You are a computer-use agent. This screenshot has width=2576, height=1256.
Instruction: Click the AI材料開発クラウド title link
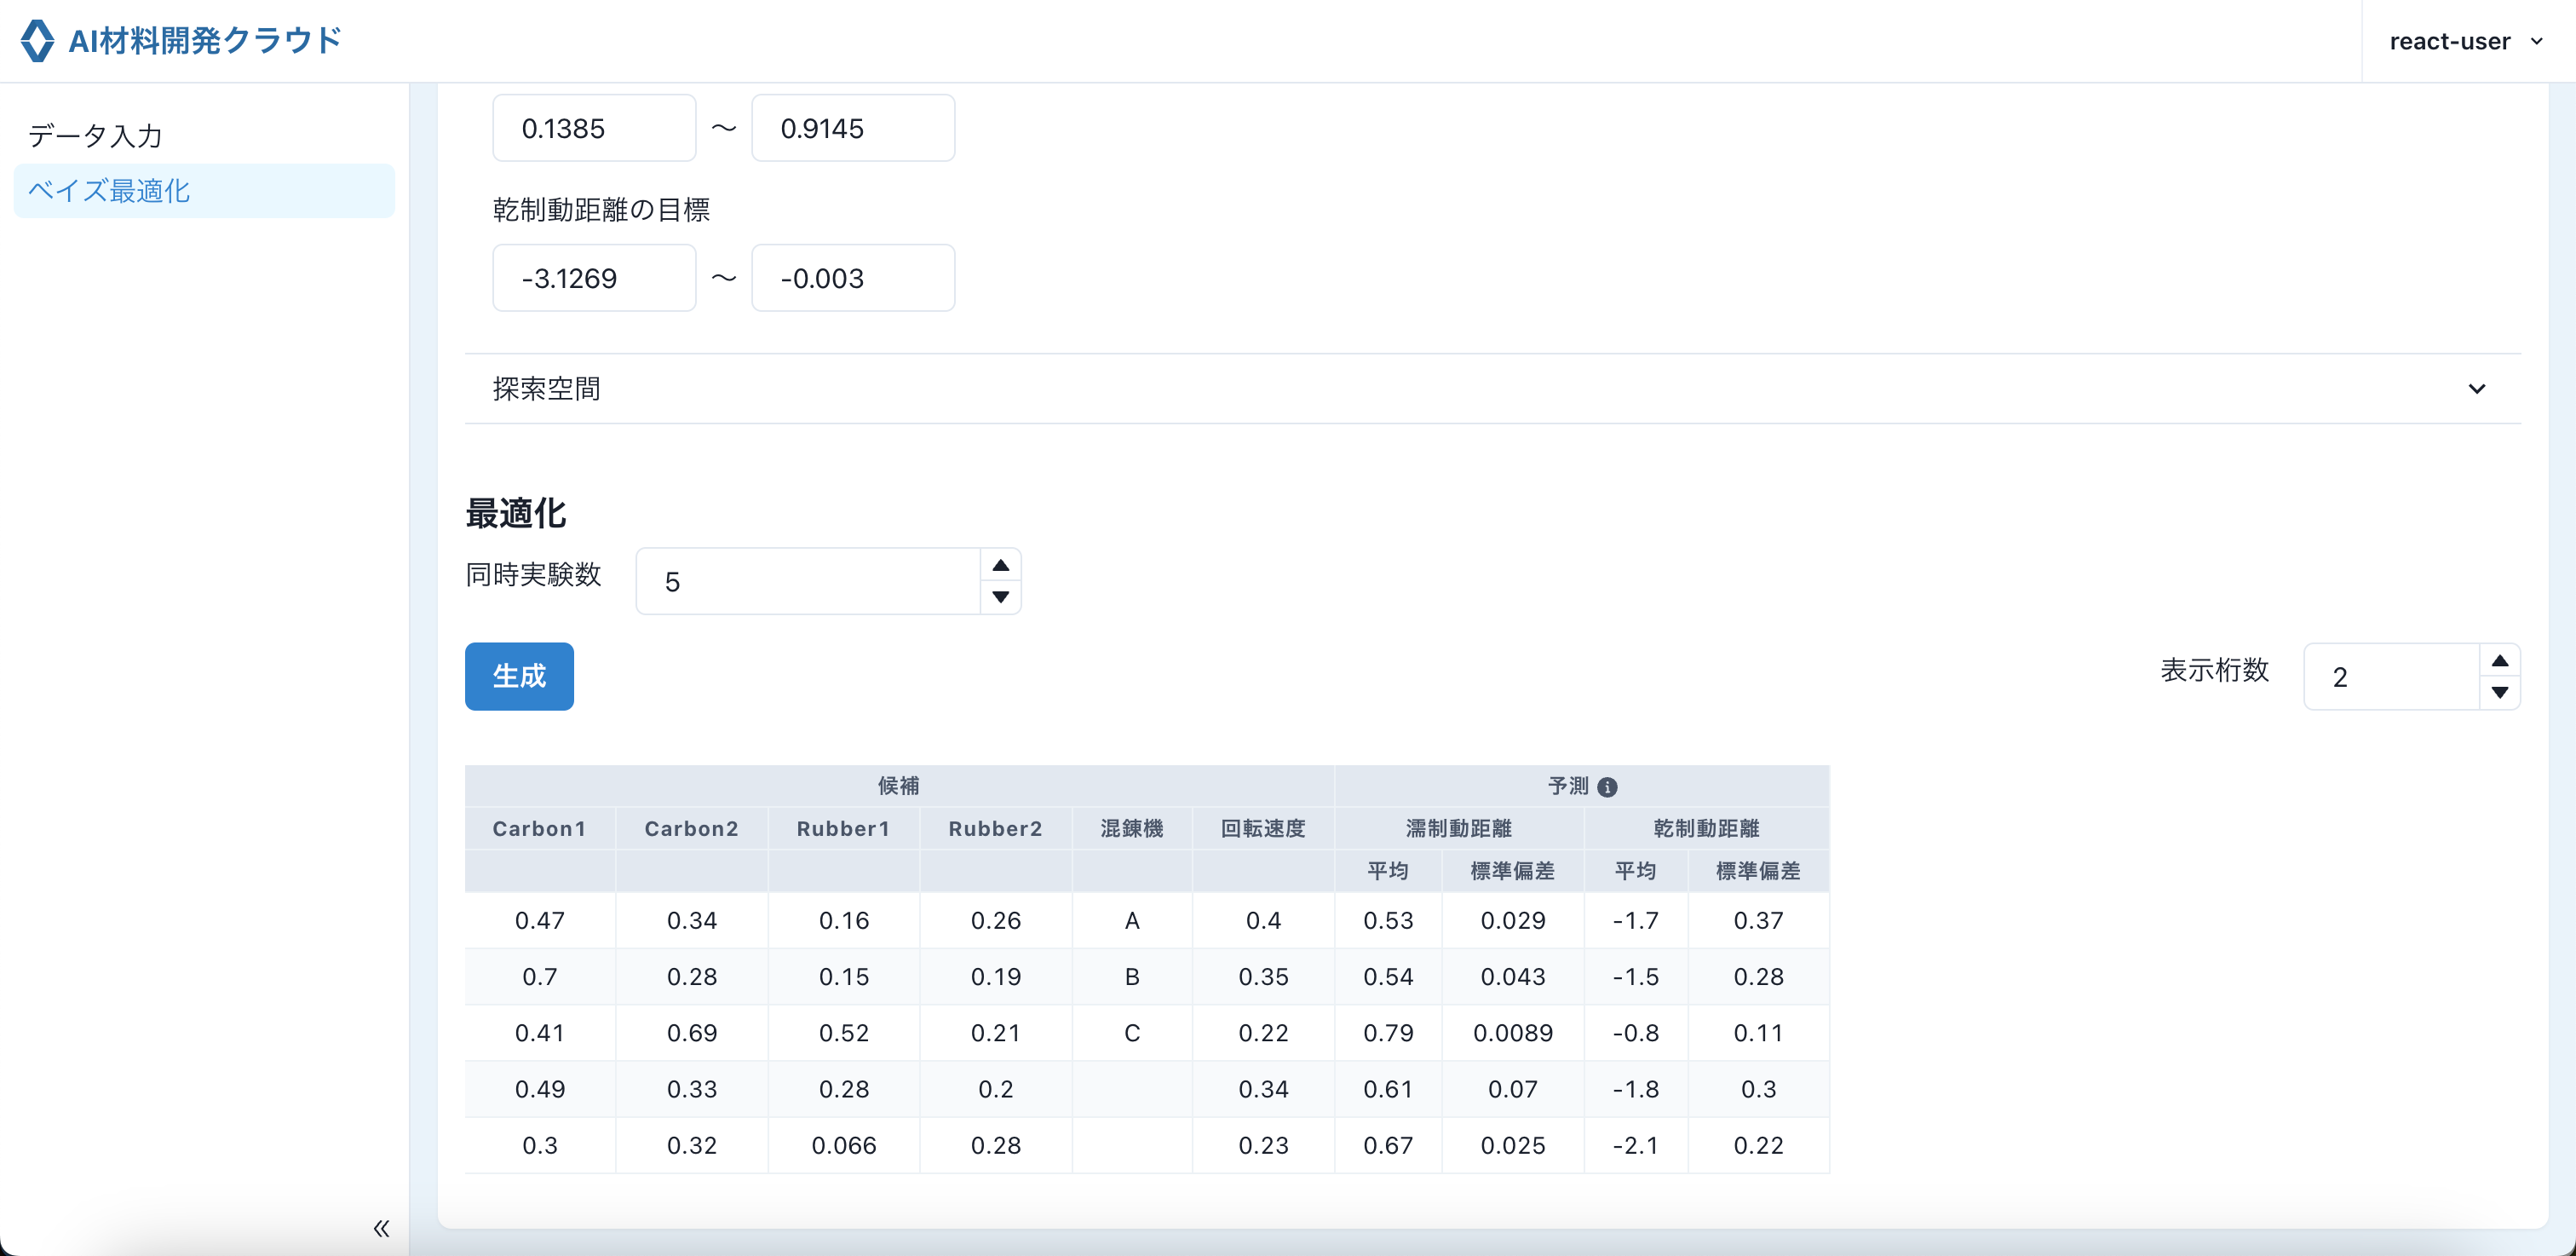205,41
